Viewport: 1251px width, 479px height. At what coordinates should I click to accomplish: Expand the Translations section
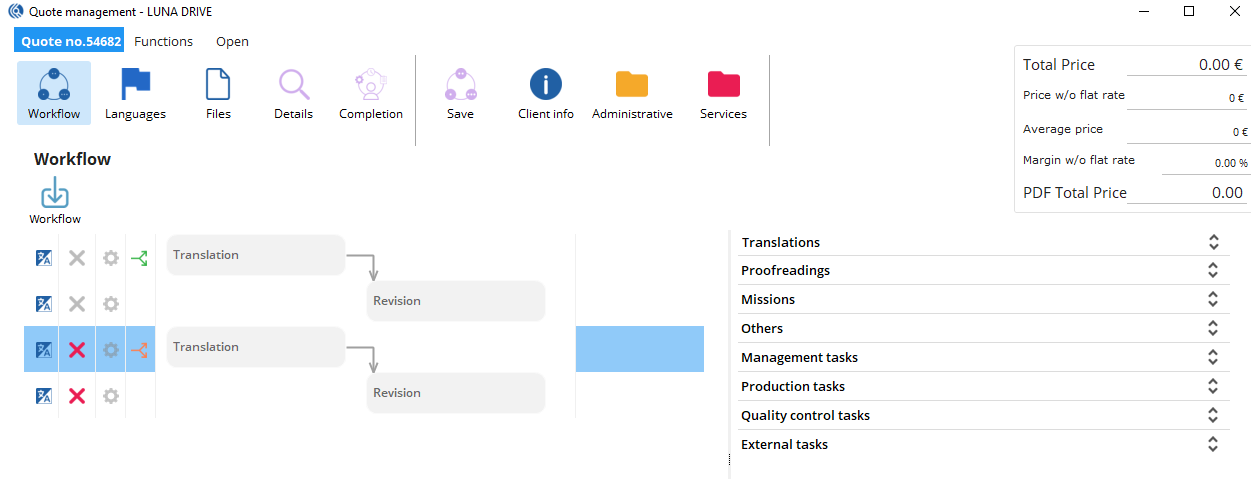click(1213, 242)
